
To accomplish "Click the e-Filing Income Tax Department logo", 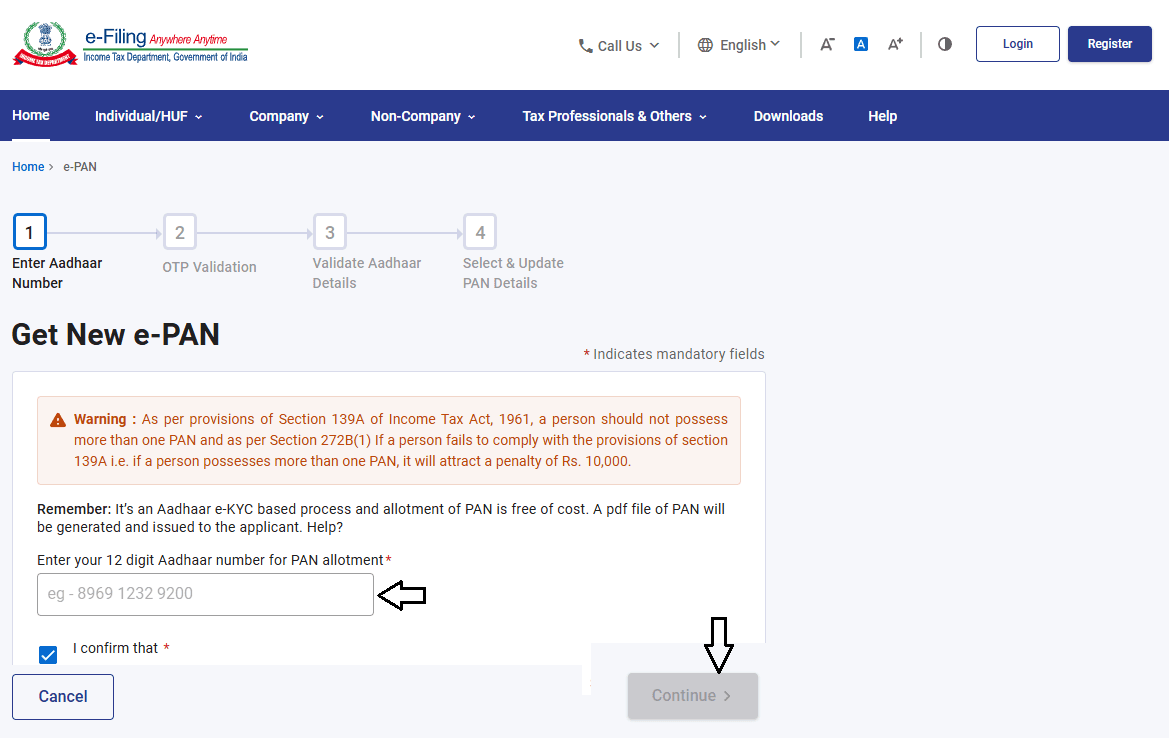I will (x=128, y=43).
